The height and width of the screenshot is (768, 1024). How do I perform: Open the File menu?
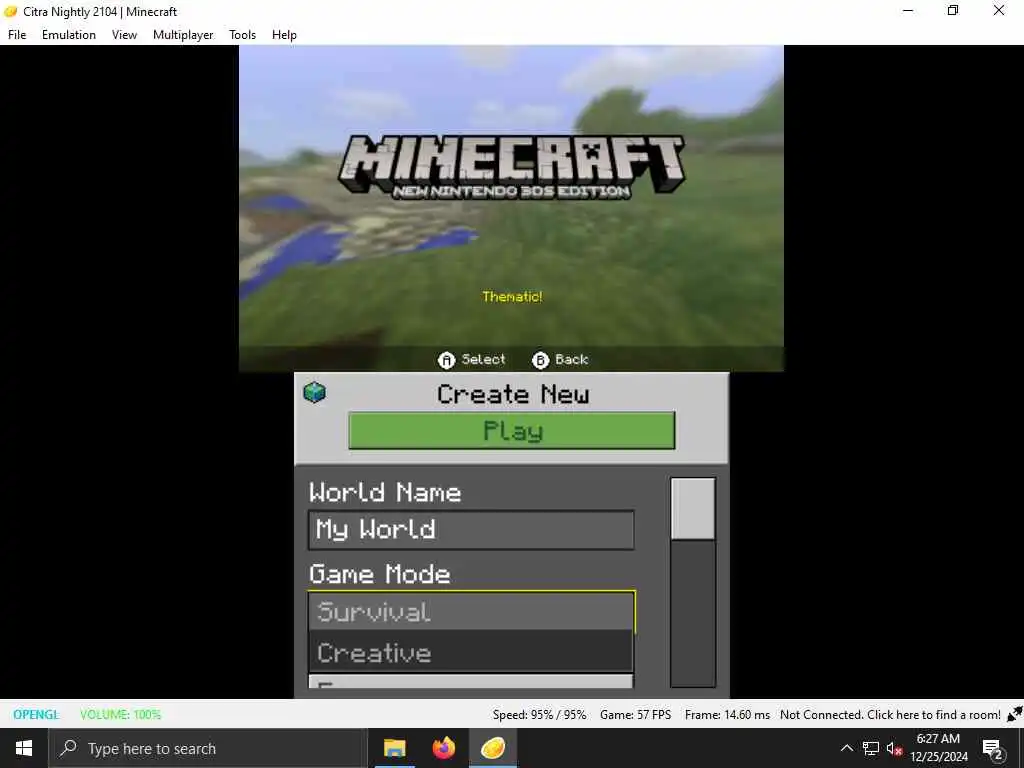click(17, 35)
